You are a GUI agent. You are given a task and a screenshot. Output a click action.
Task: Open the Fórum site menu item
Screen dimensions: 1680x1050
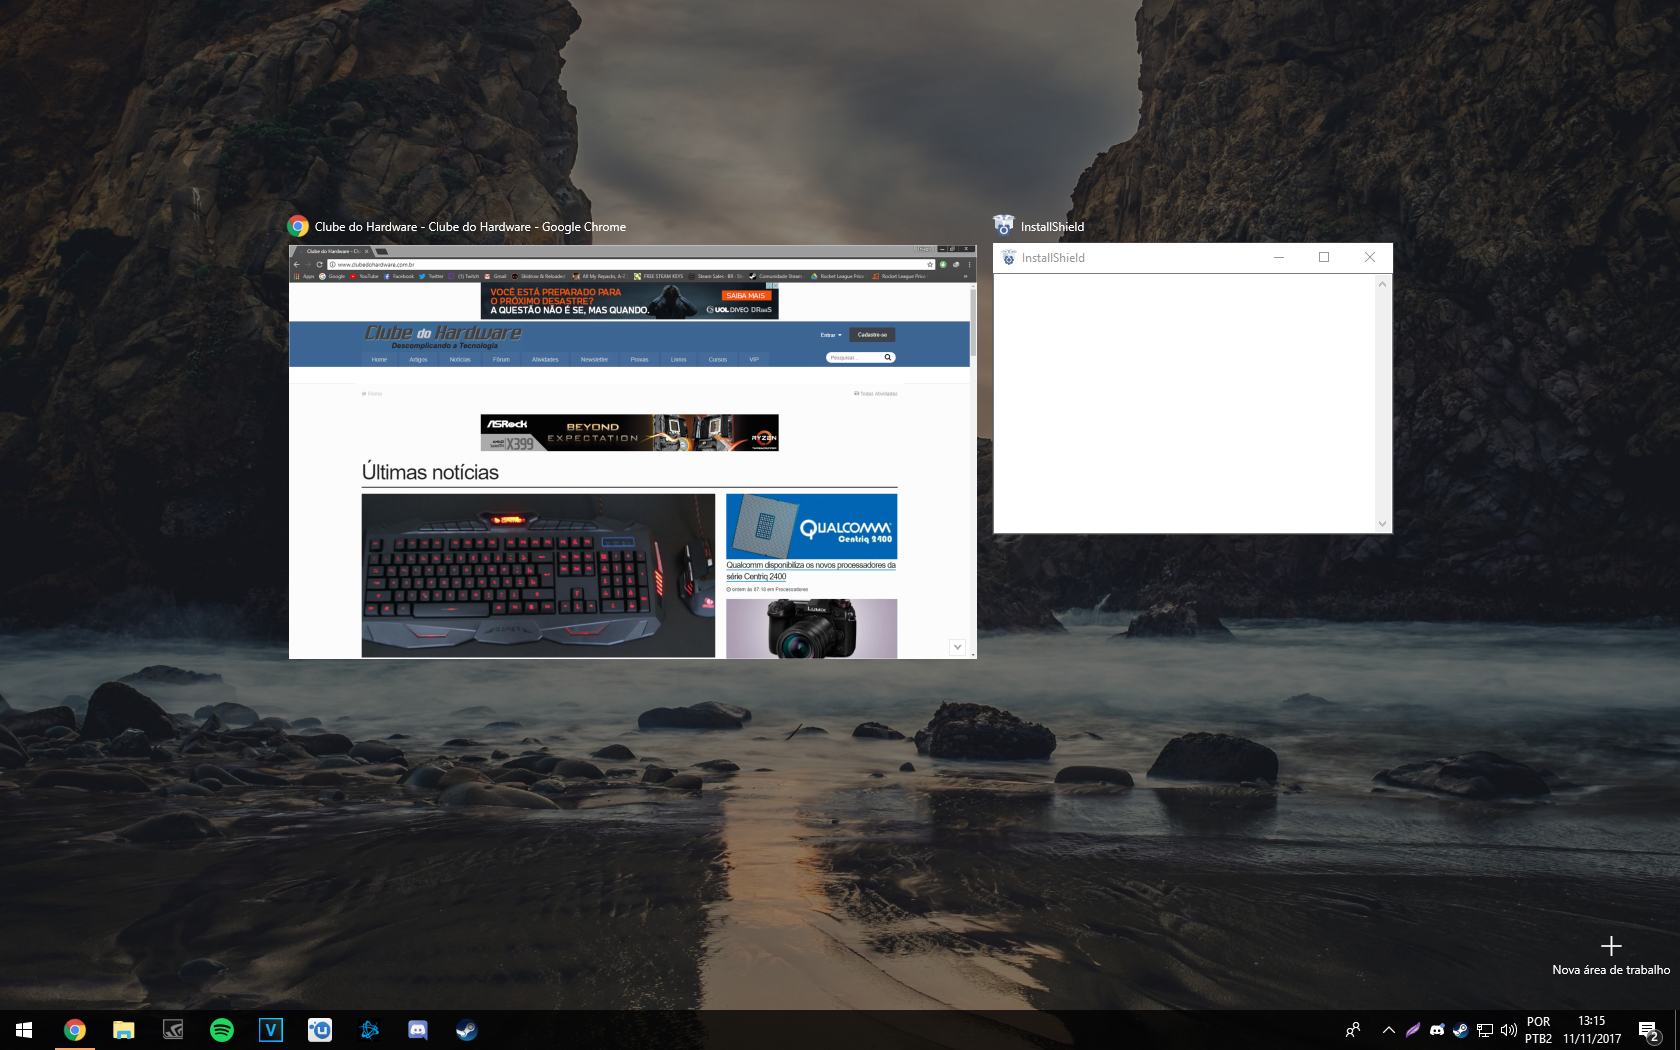(501, 359)
